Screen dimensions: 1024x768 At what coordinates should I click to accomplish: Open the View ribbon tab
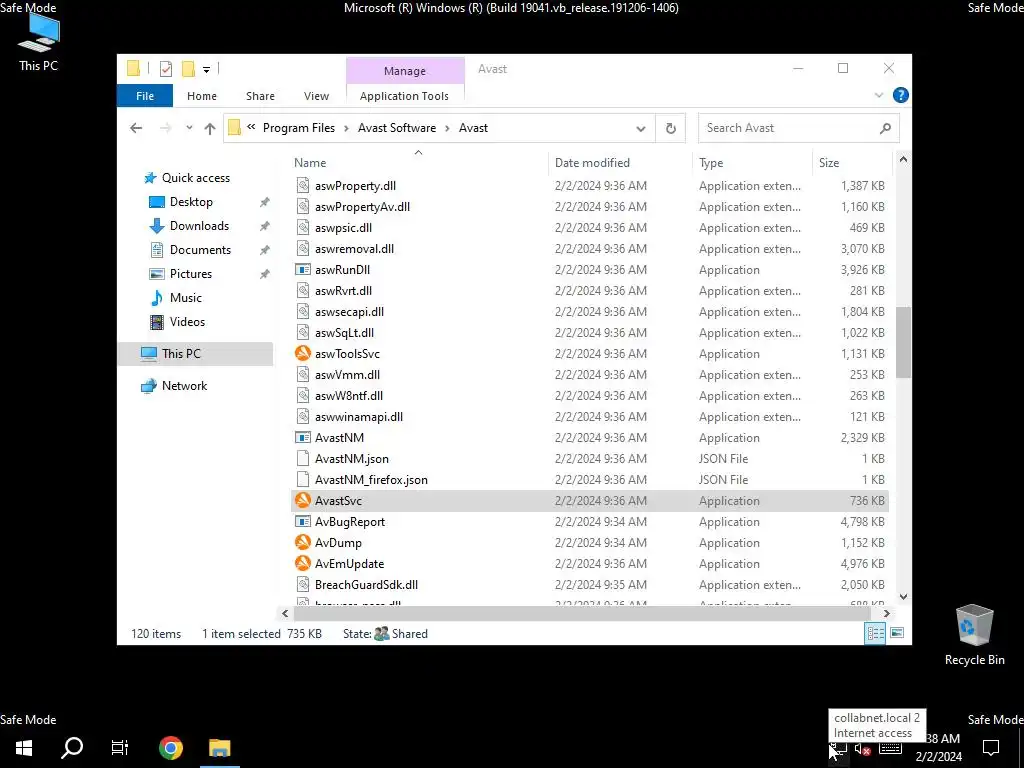click(x=316, y=96)
